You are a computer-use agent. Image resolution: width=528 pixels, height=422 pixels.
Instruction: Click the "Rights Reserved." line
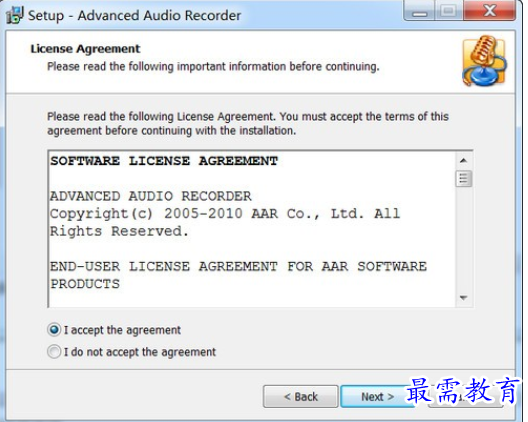(119, 231)
